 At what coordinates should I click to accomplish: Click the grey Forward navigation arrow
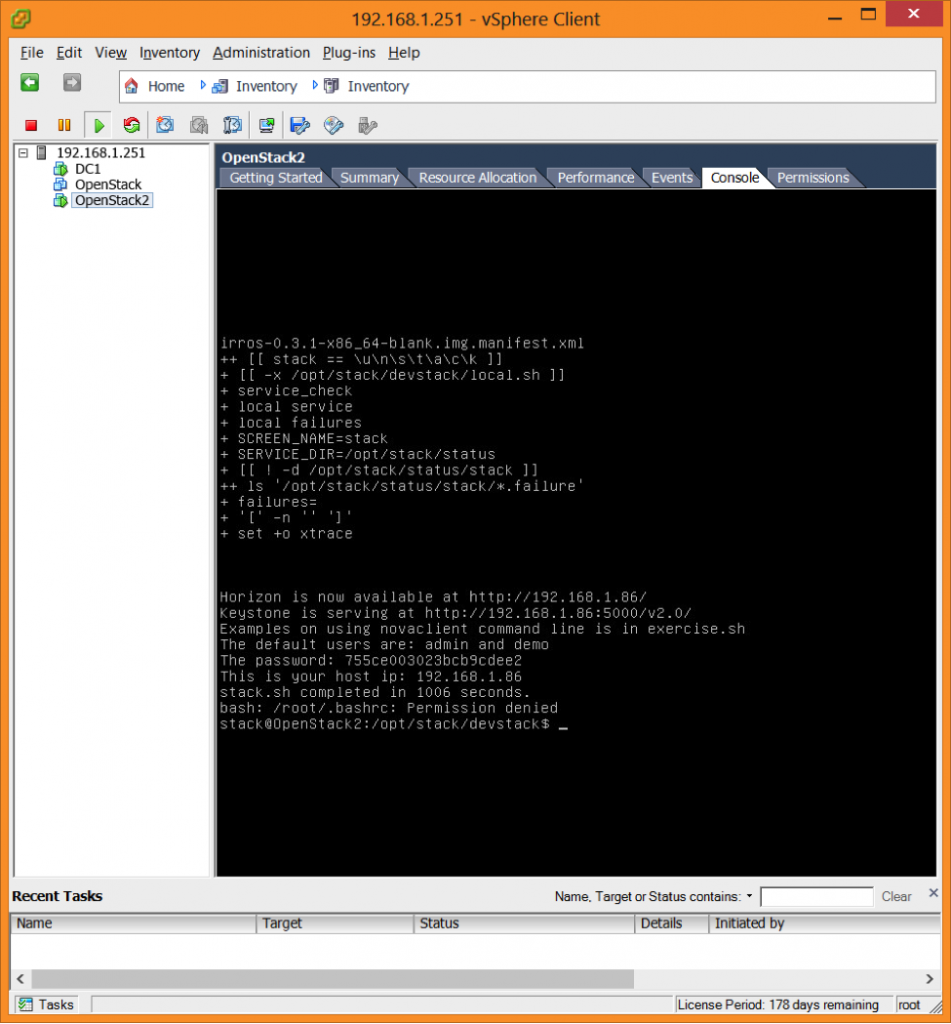[x=72, y=83]
